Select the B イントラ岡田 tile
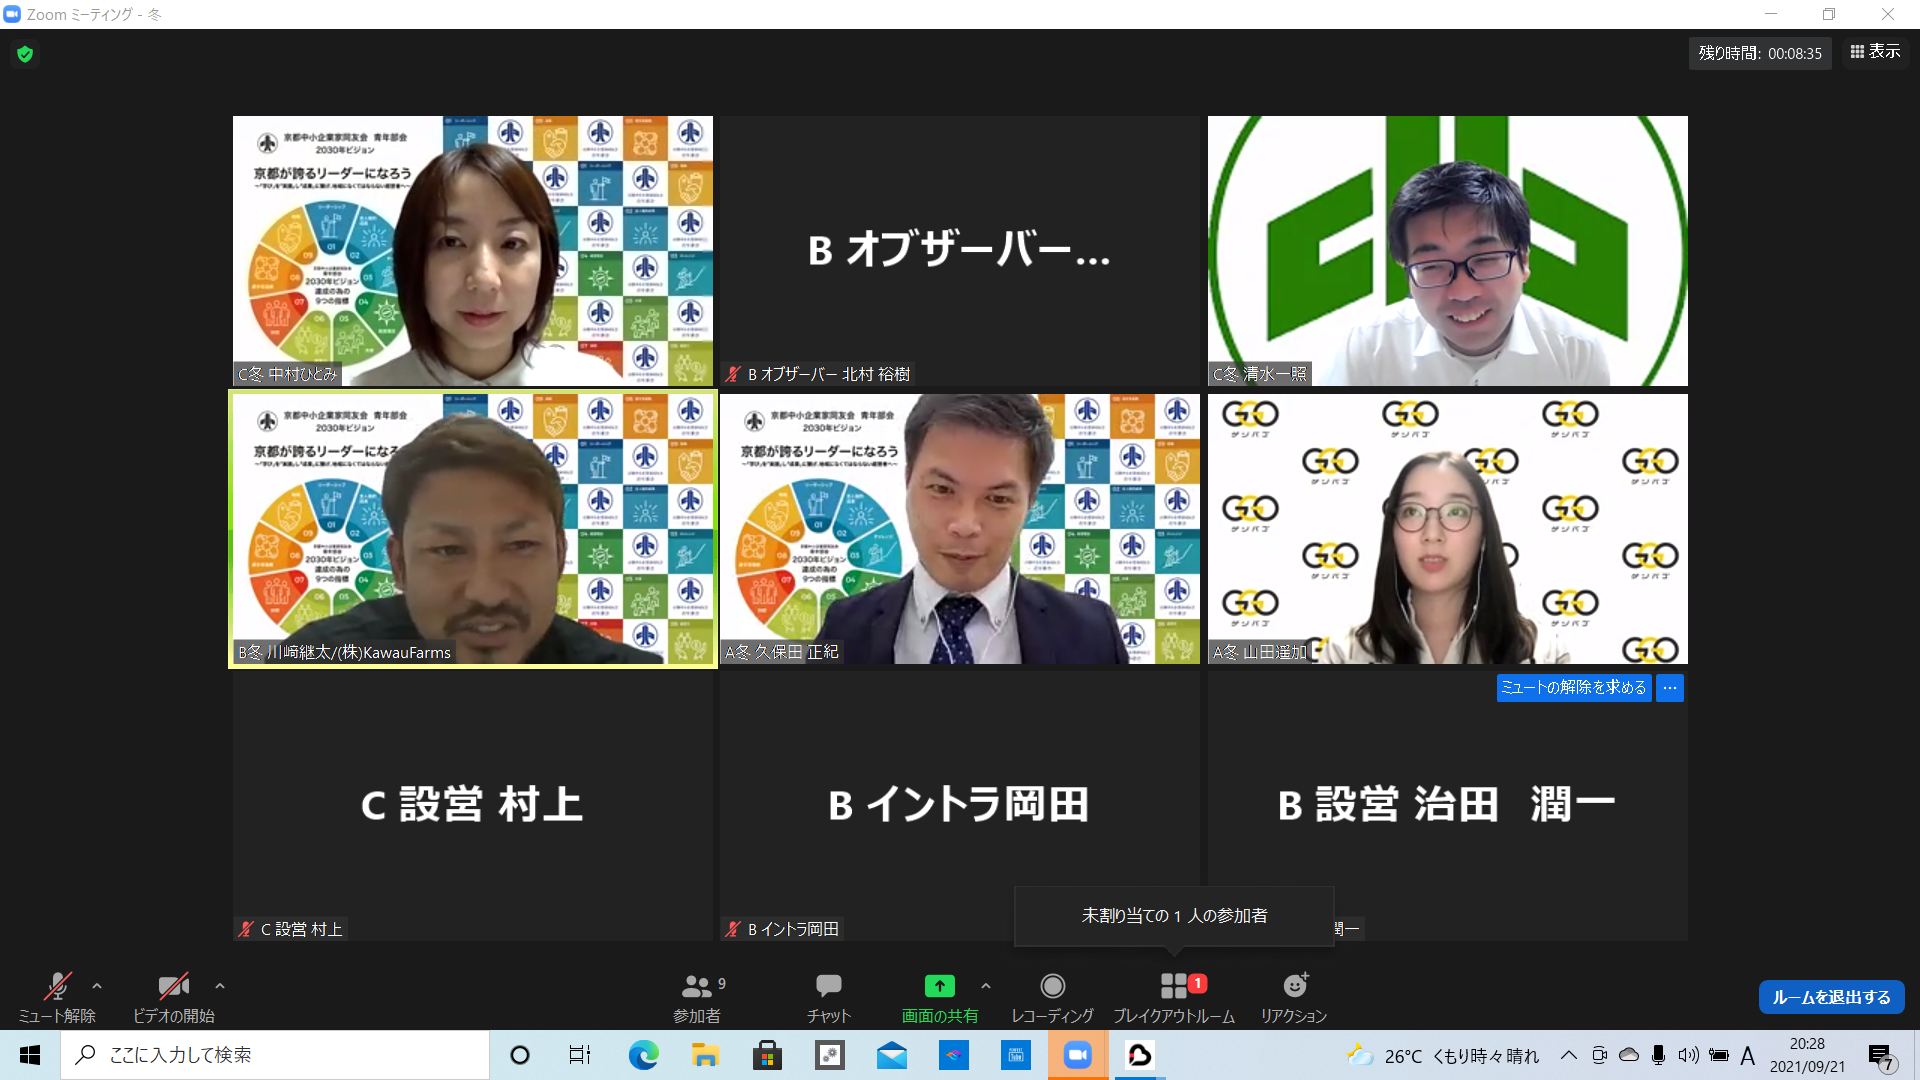 (960, 806)
